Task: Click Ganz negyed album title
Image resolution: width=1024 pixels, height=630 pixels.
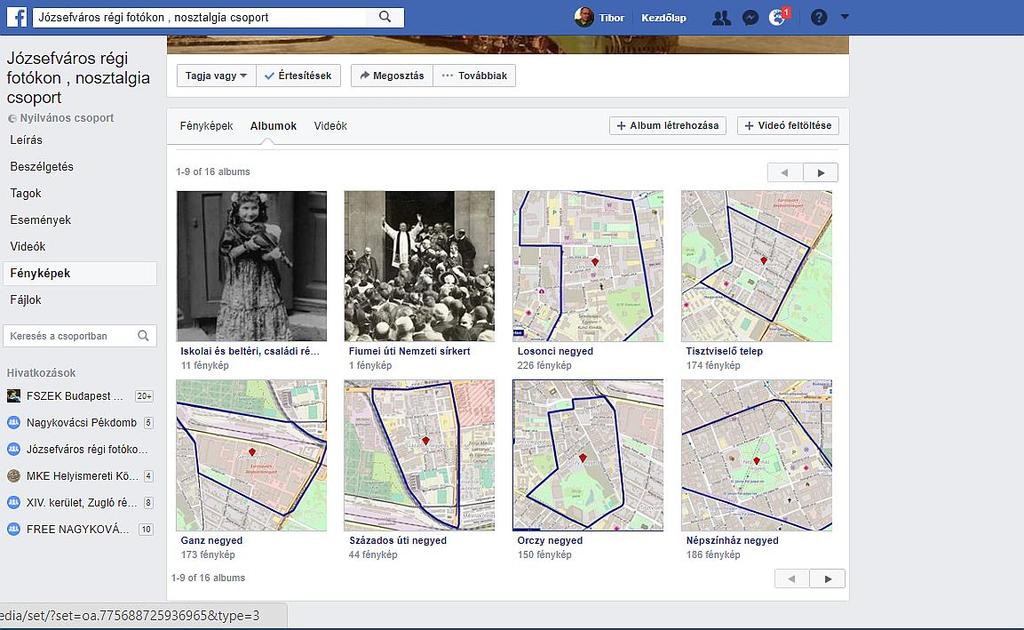Action: [212, 541]
